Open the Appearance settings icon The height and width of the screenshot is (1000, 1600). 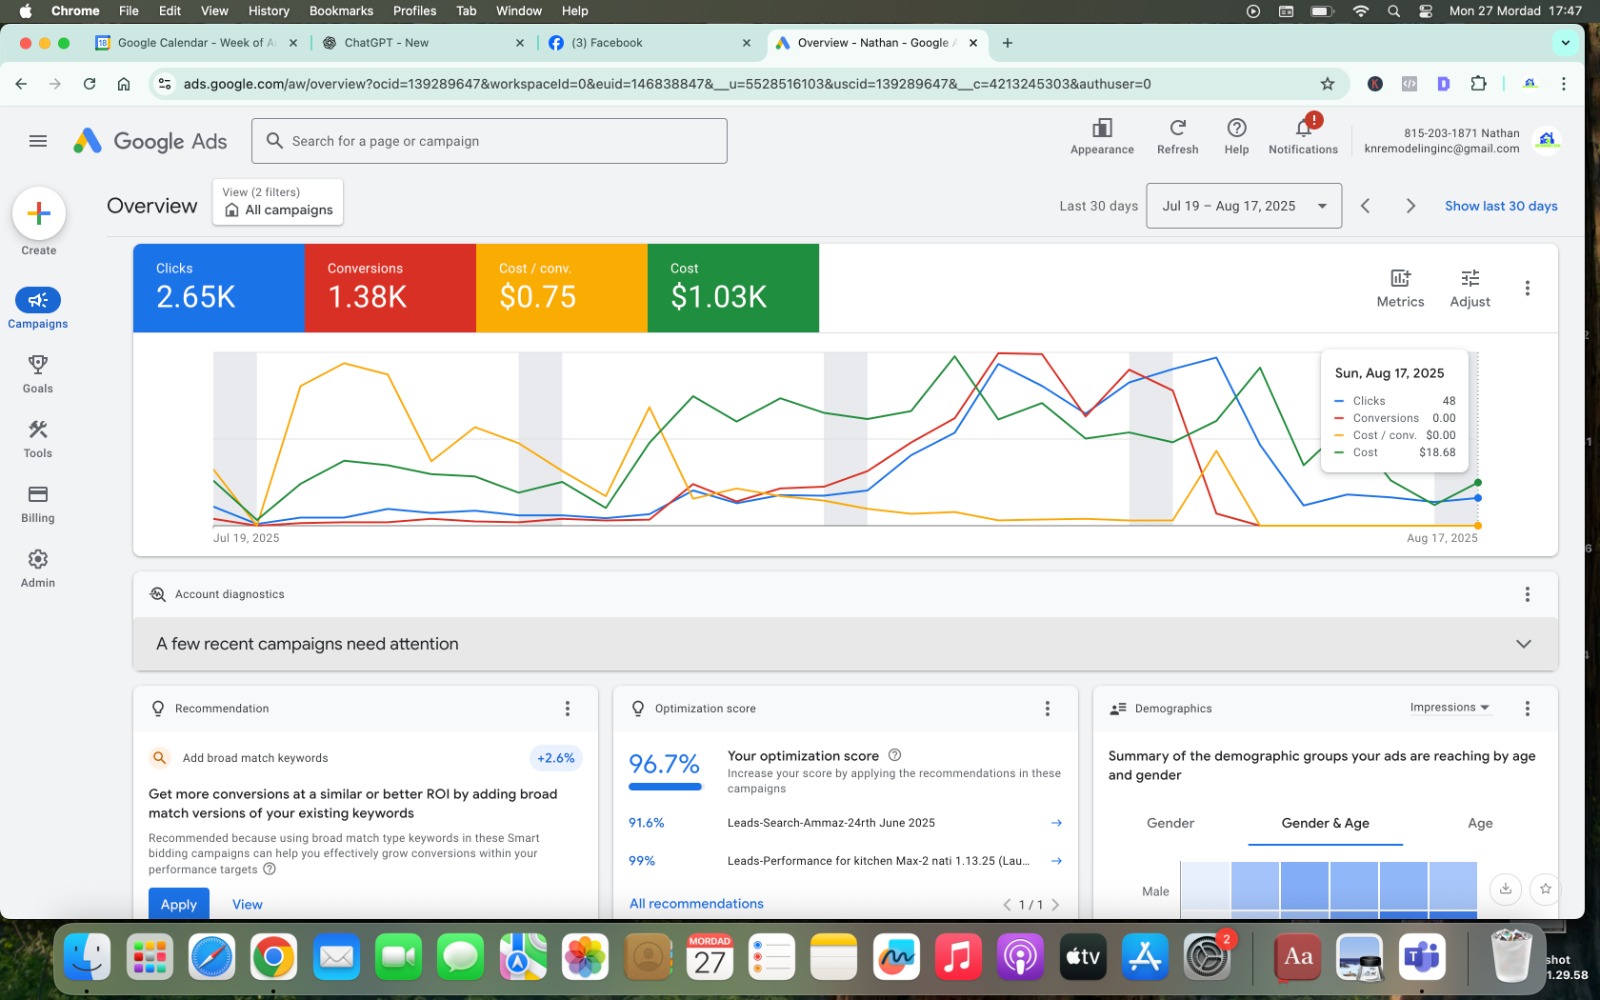(1102, 129)
